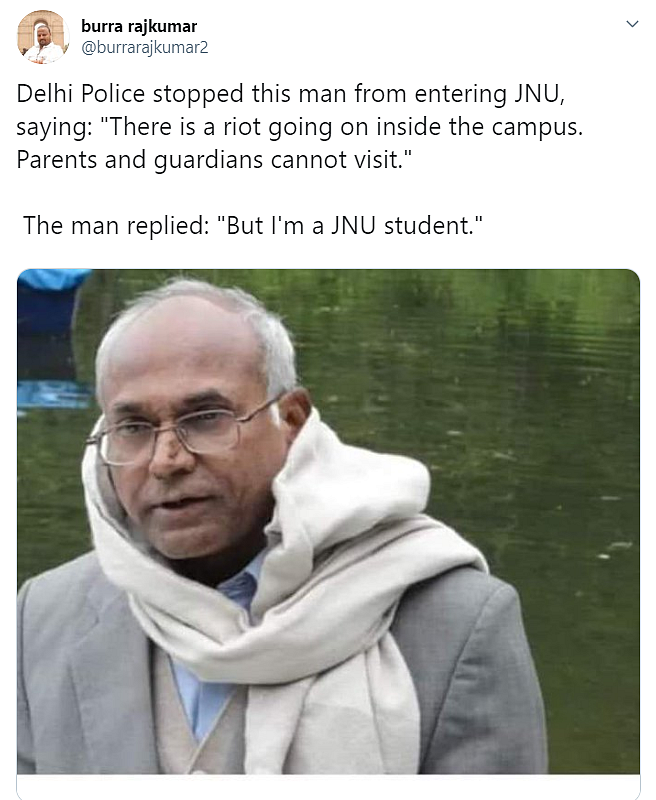Click the display name burra rajkumar
The height and width of the screenshot is (800, 656).
tap(139, 26)
